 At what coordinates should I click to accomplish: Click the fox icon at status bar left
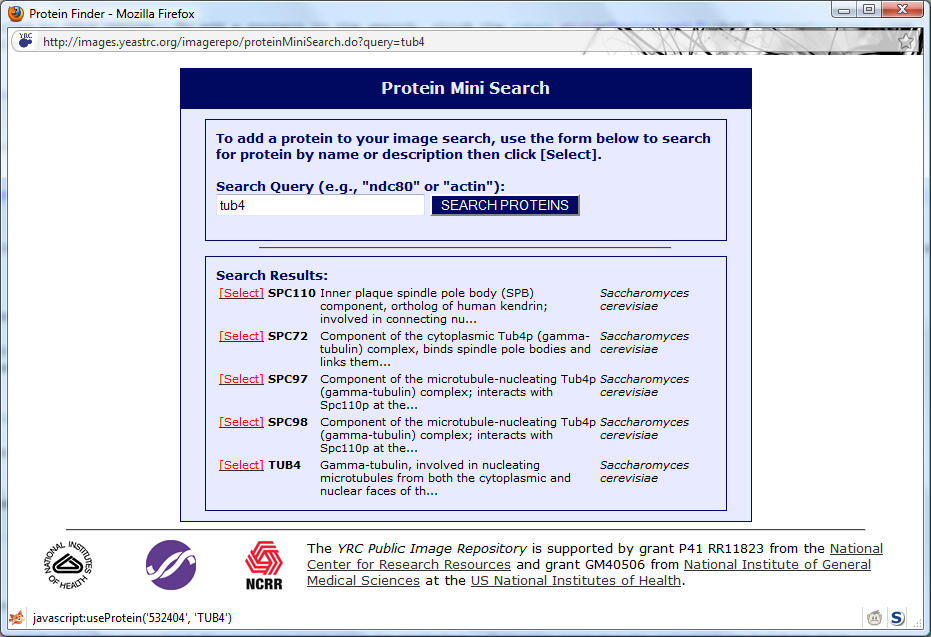pos(16,618)
